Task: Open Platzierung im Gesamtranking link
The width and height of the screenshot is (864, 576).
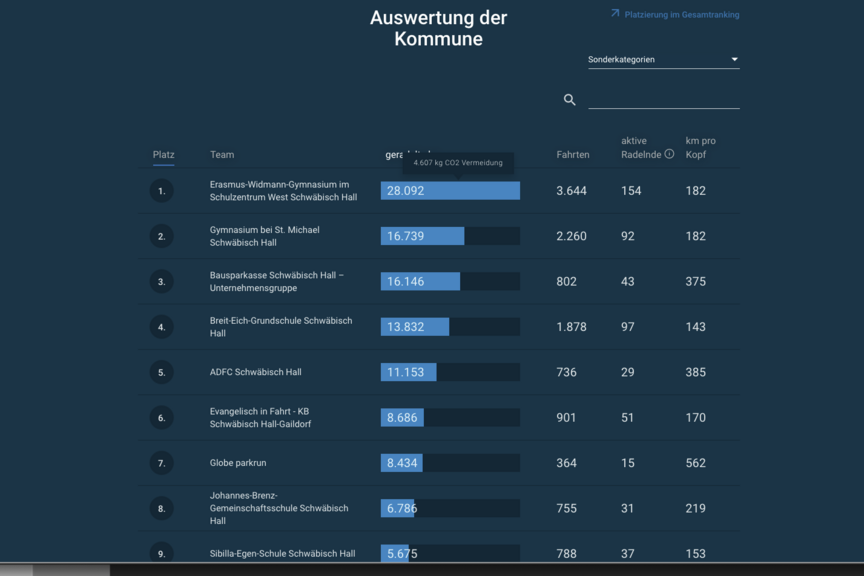Action: point(682,15)
